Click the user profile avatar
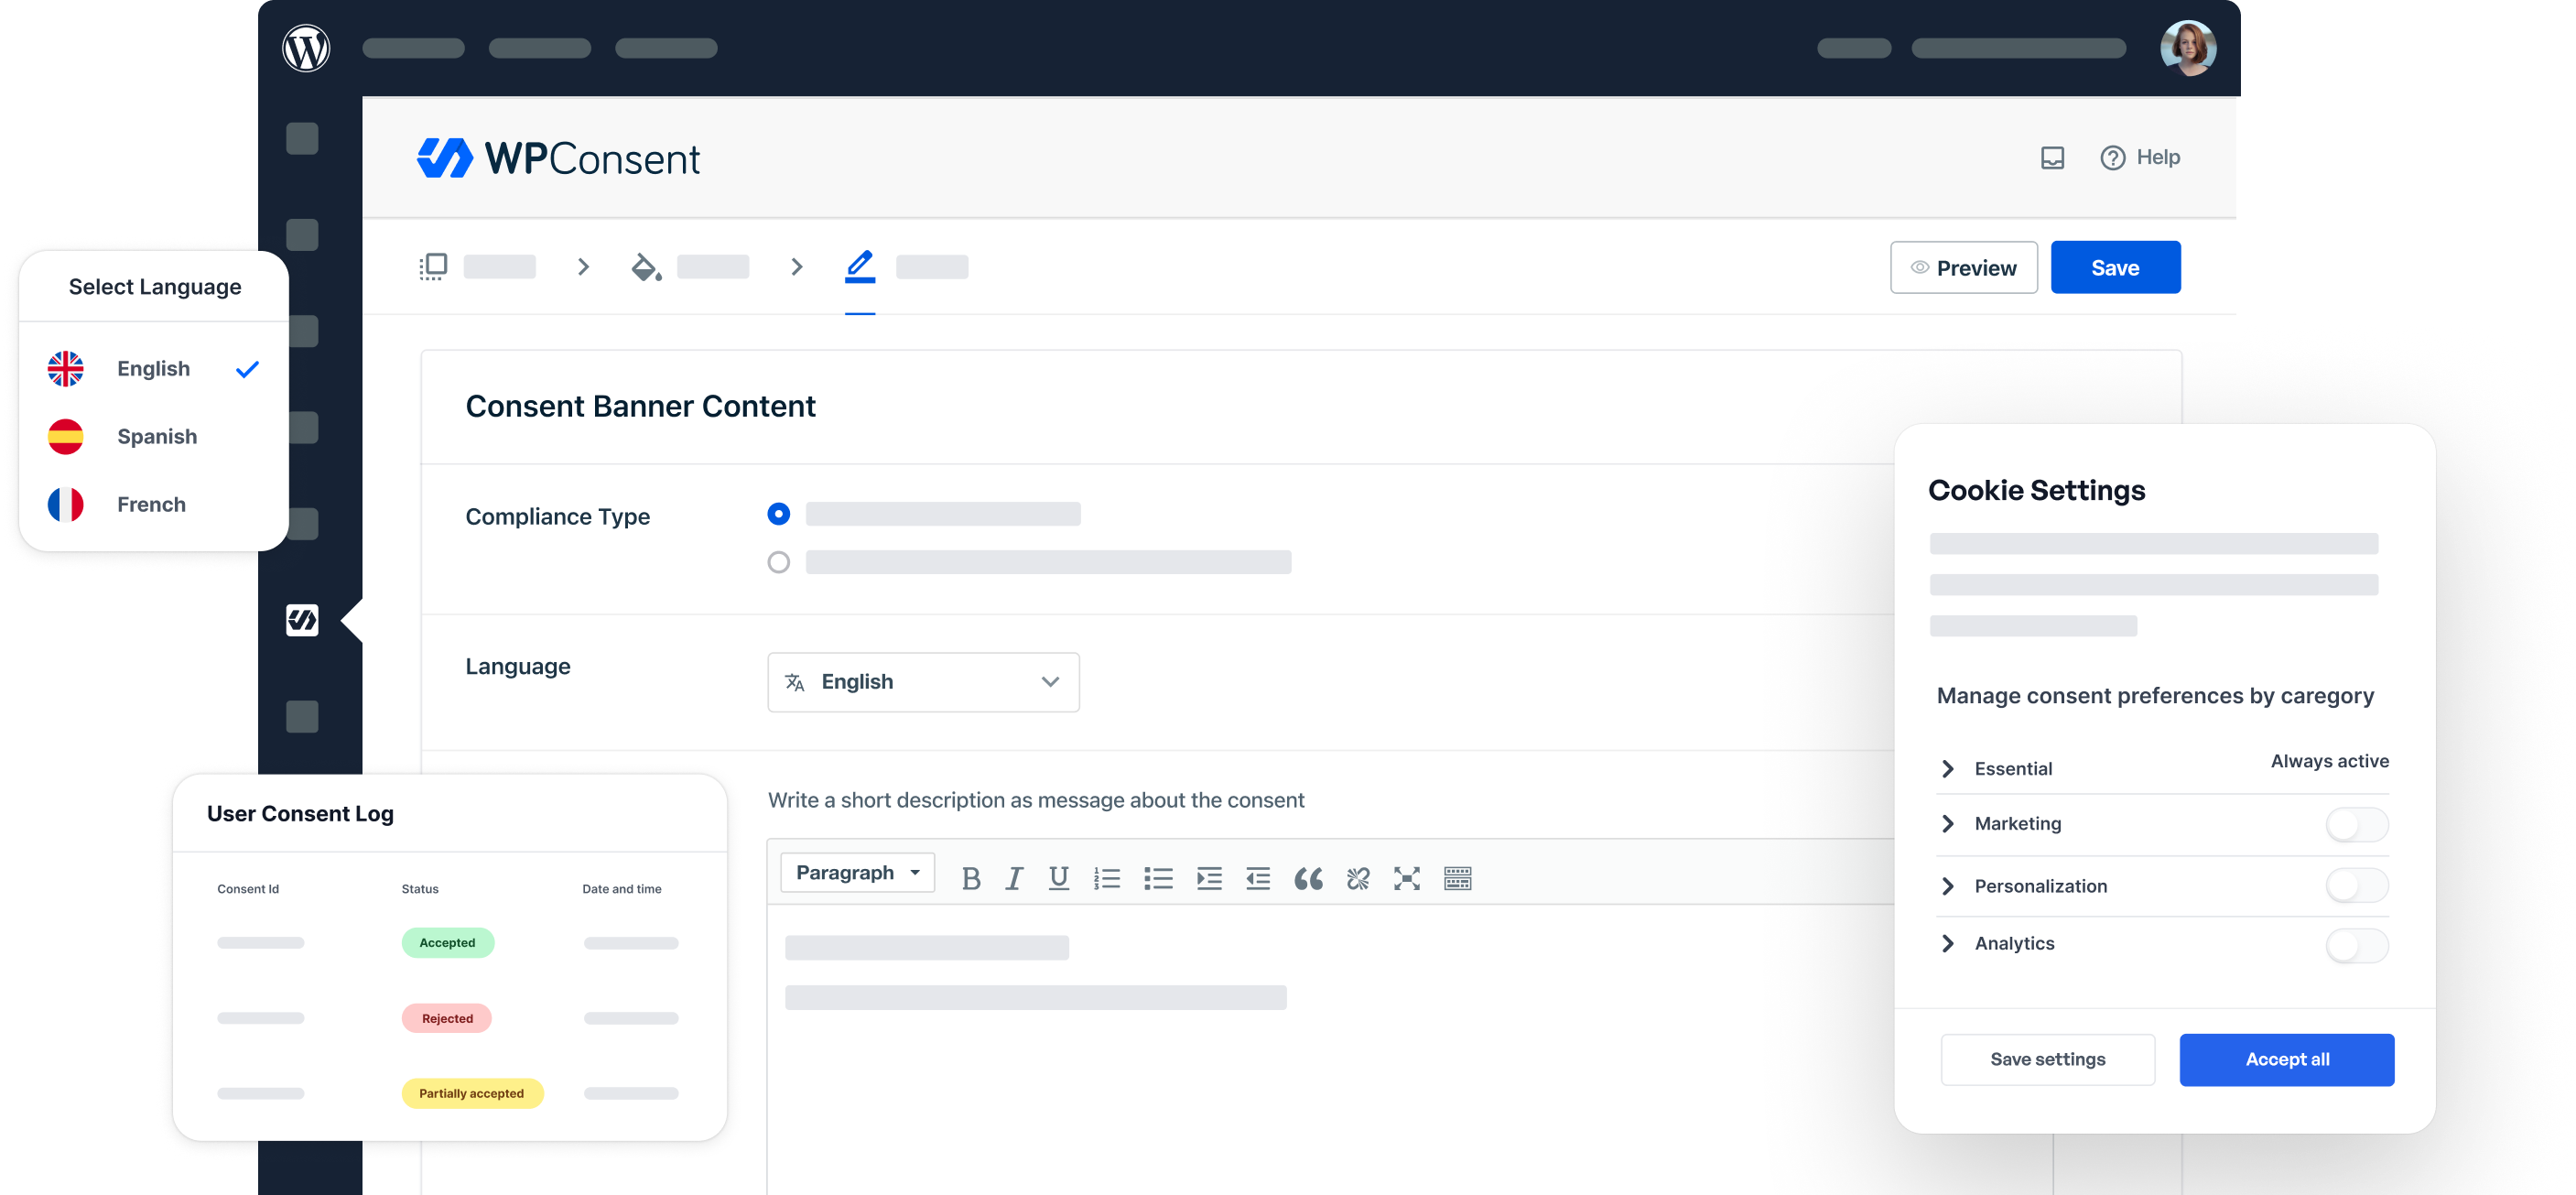Viewport: 2576px width, 1195px height. tap(2187, 48)
